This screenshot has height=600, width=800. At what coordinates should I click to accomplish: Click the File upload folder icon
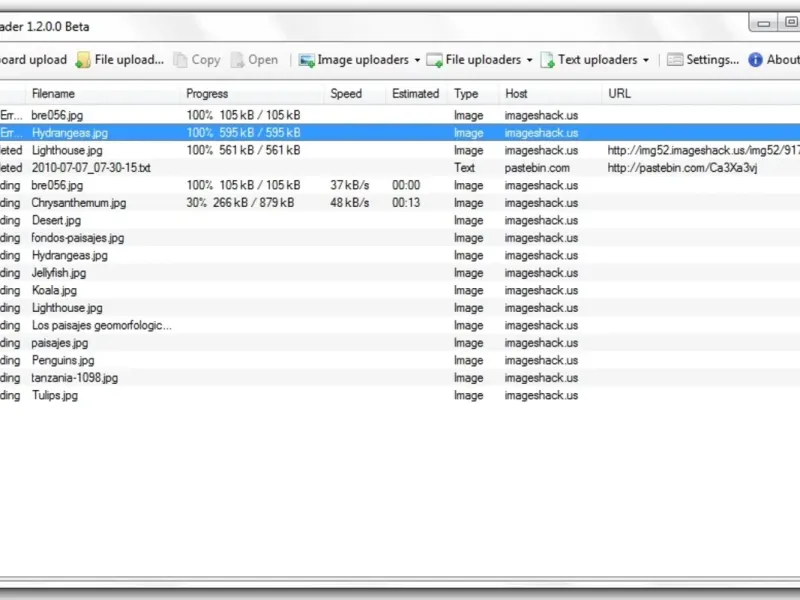click(x=83, y=60)
